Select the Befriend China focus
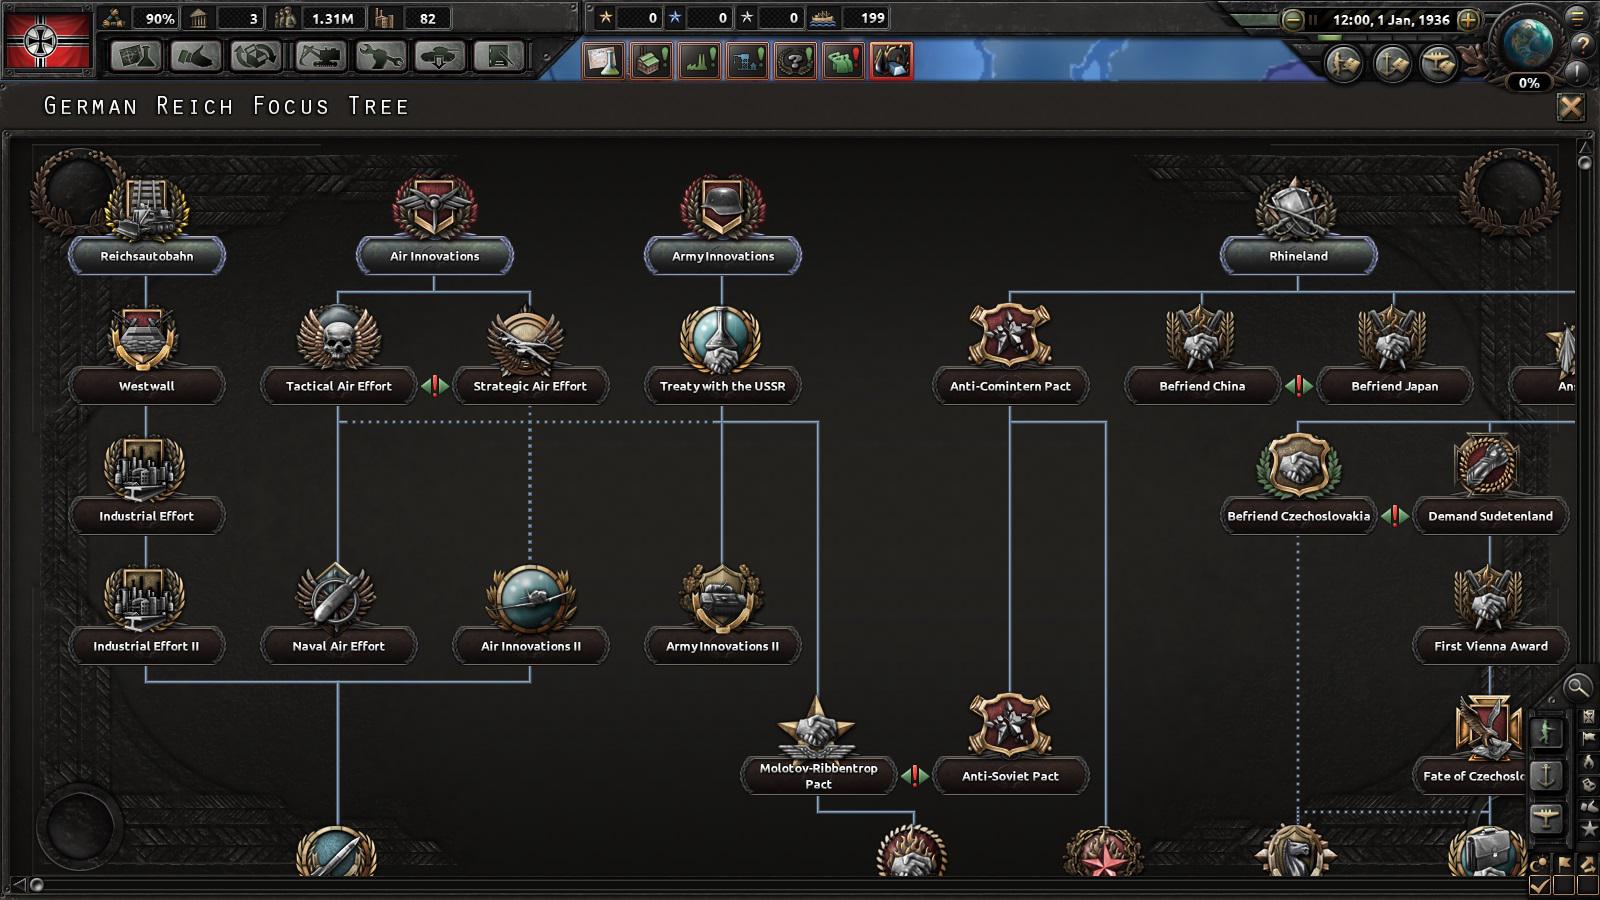This screenshot has width=1600, height=900. (x=1203, y=386)
